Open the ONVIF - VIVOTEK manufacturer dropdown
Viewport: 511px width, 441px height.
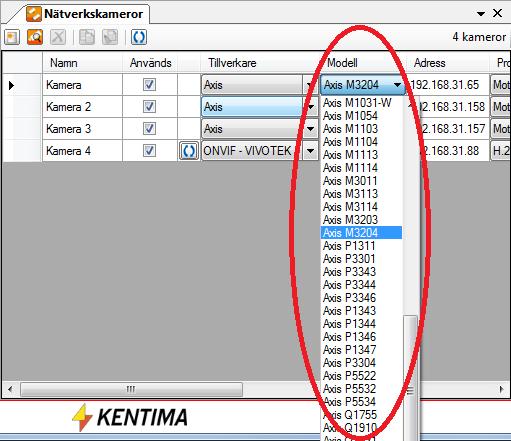[x=310, y=151]
